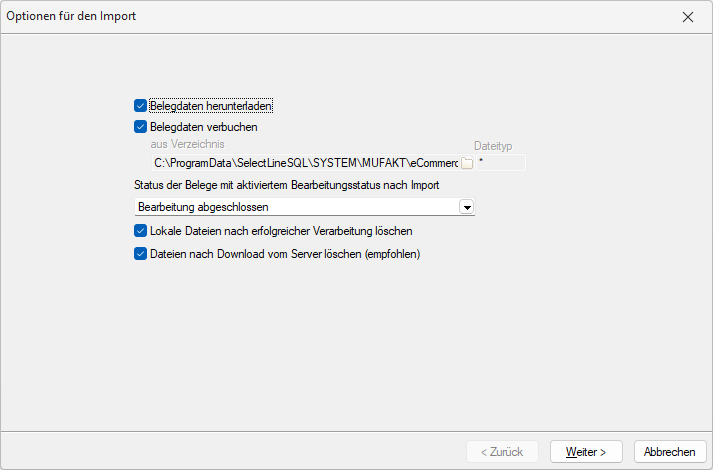Click the greyed-out '< Zurück' button
This screenshot has height=470, width=713.
point(502,452)
